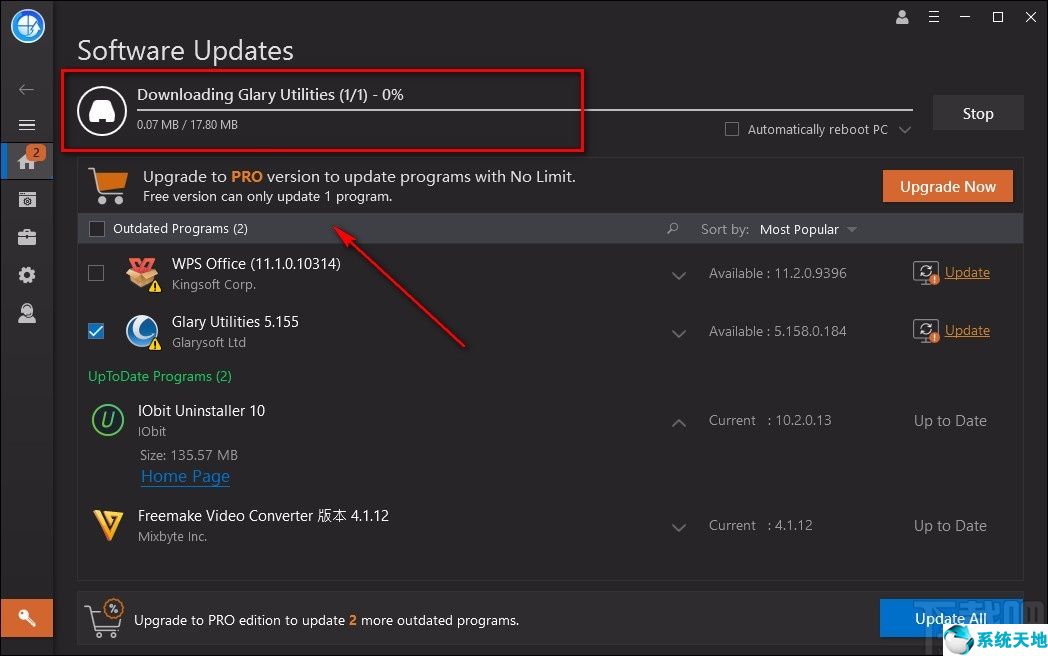
Task: Click the download progress circle icon
Action: [102, 111]
